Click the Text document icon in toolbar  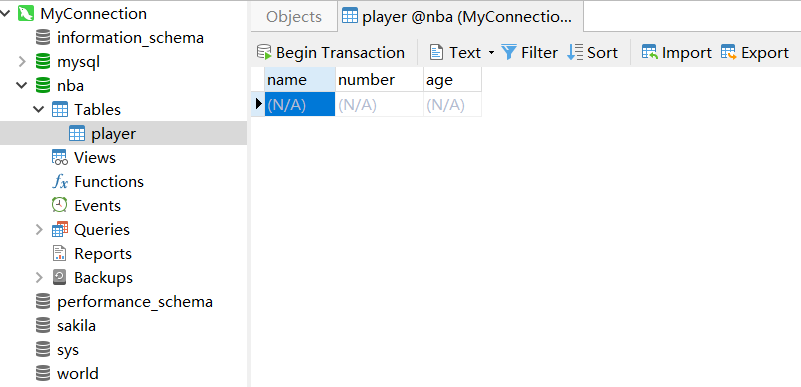(x=436, y=53)
